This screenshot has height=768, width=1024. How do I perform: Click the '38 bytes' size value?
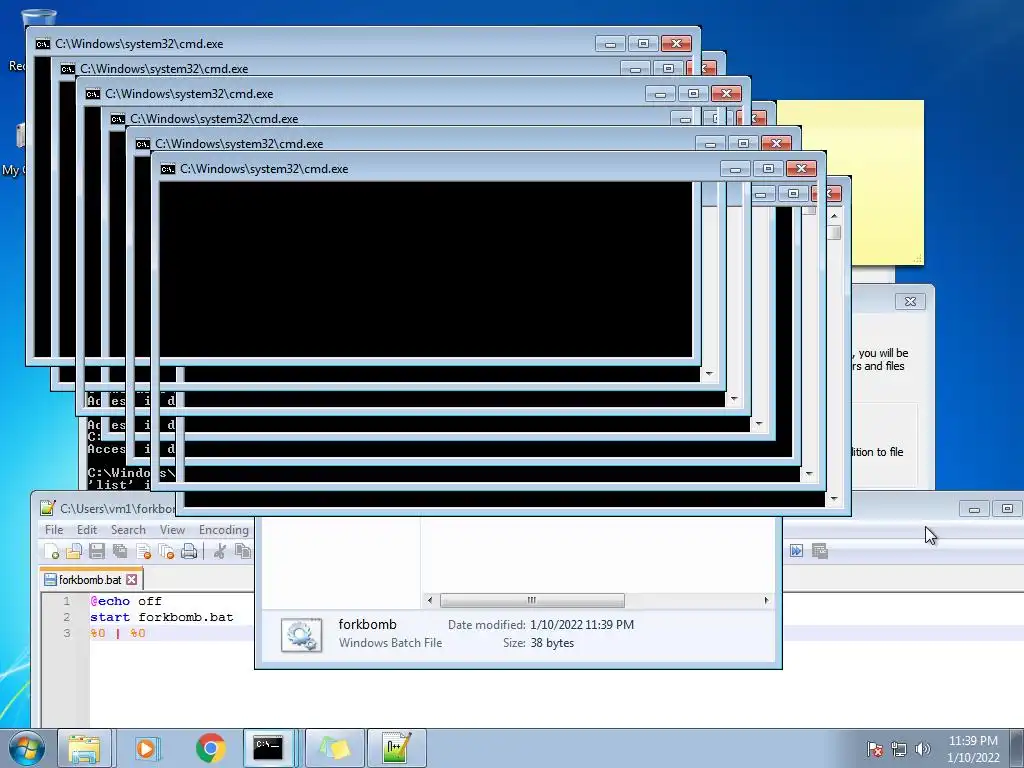pyautogui.click(x=552, y=643)
